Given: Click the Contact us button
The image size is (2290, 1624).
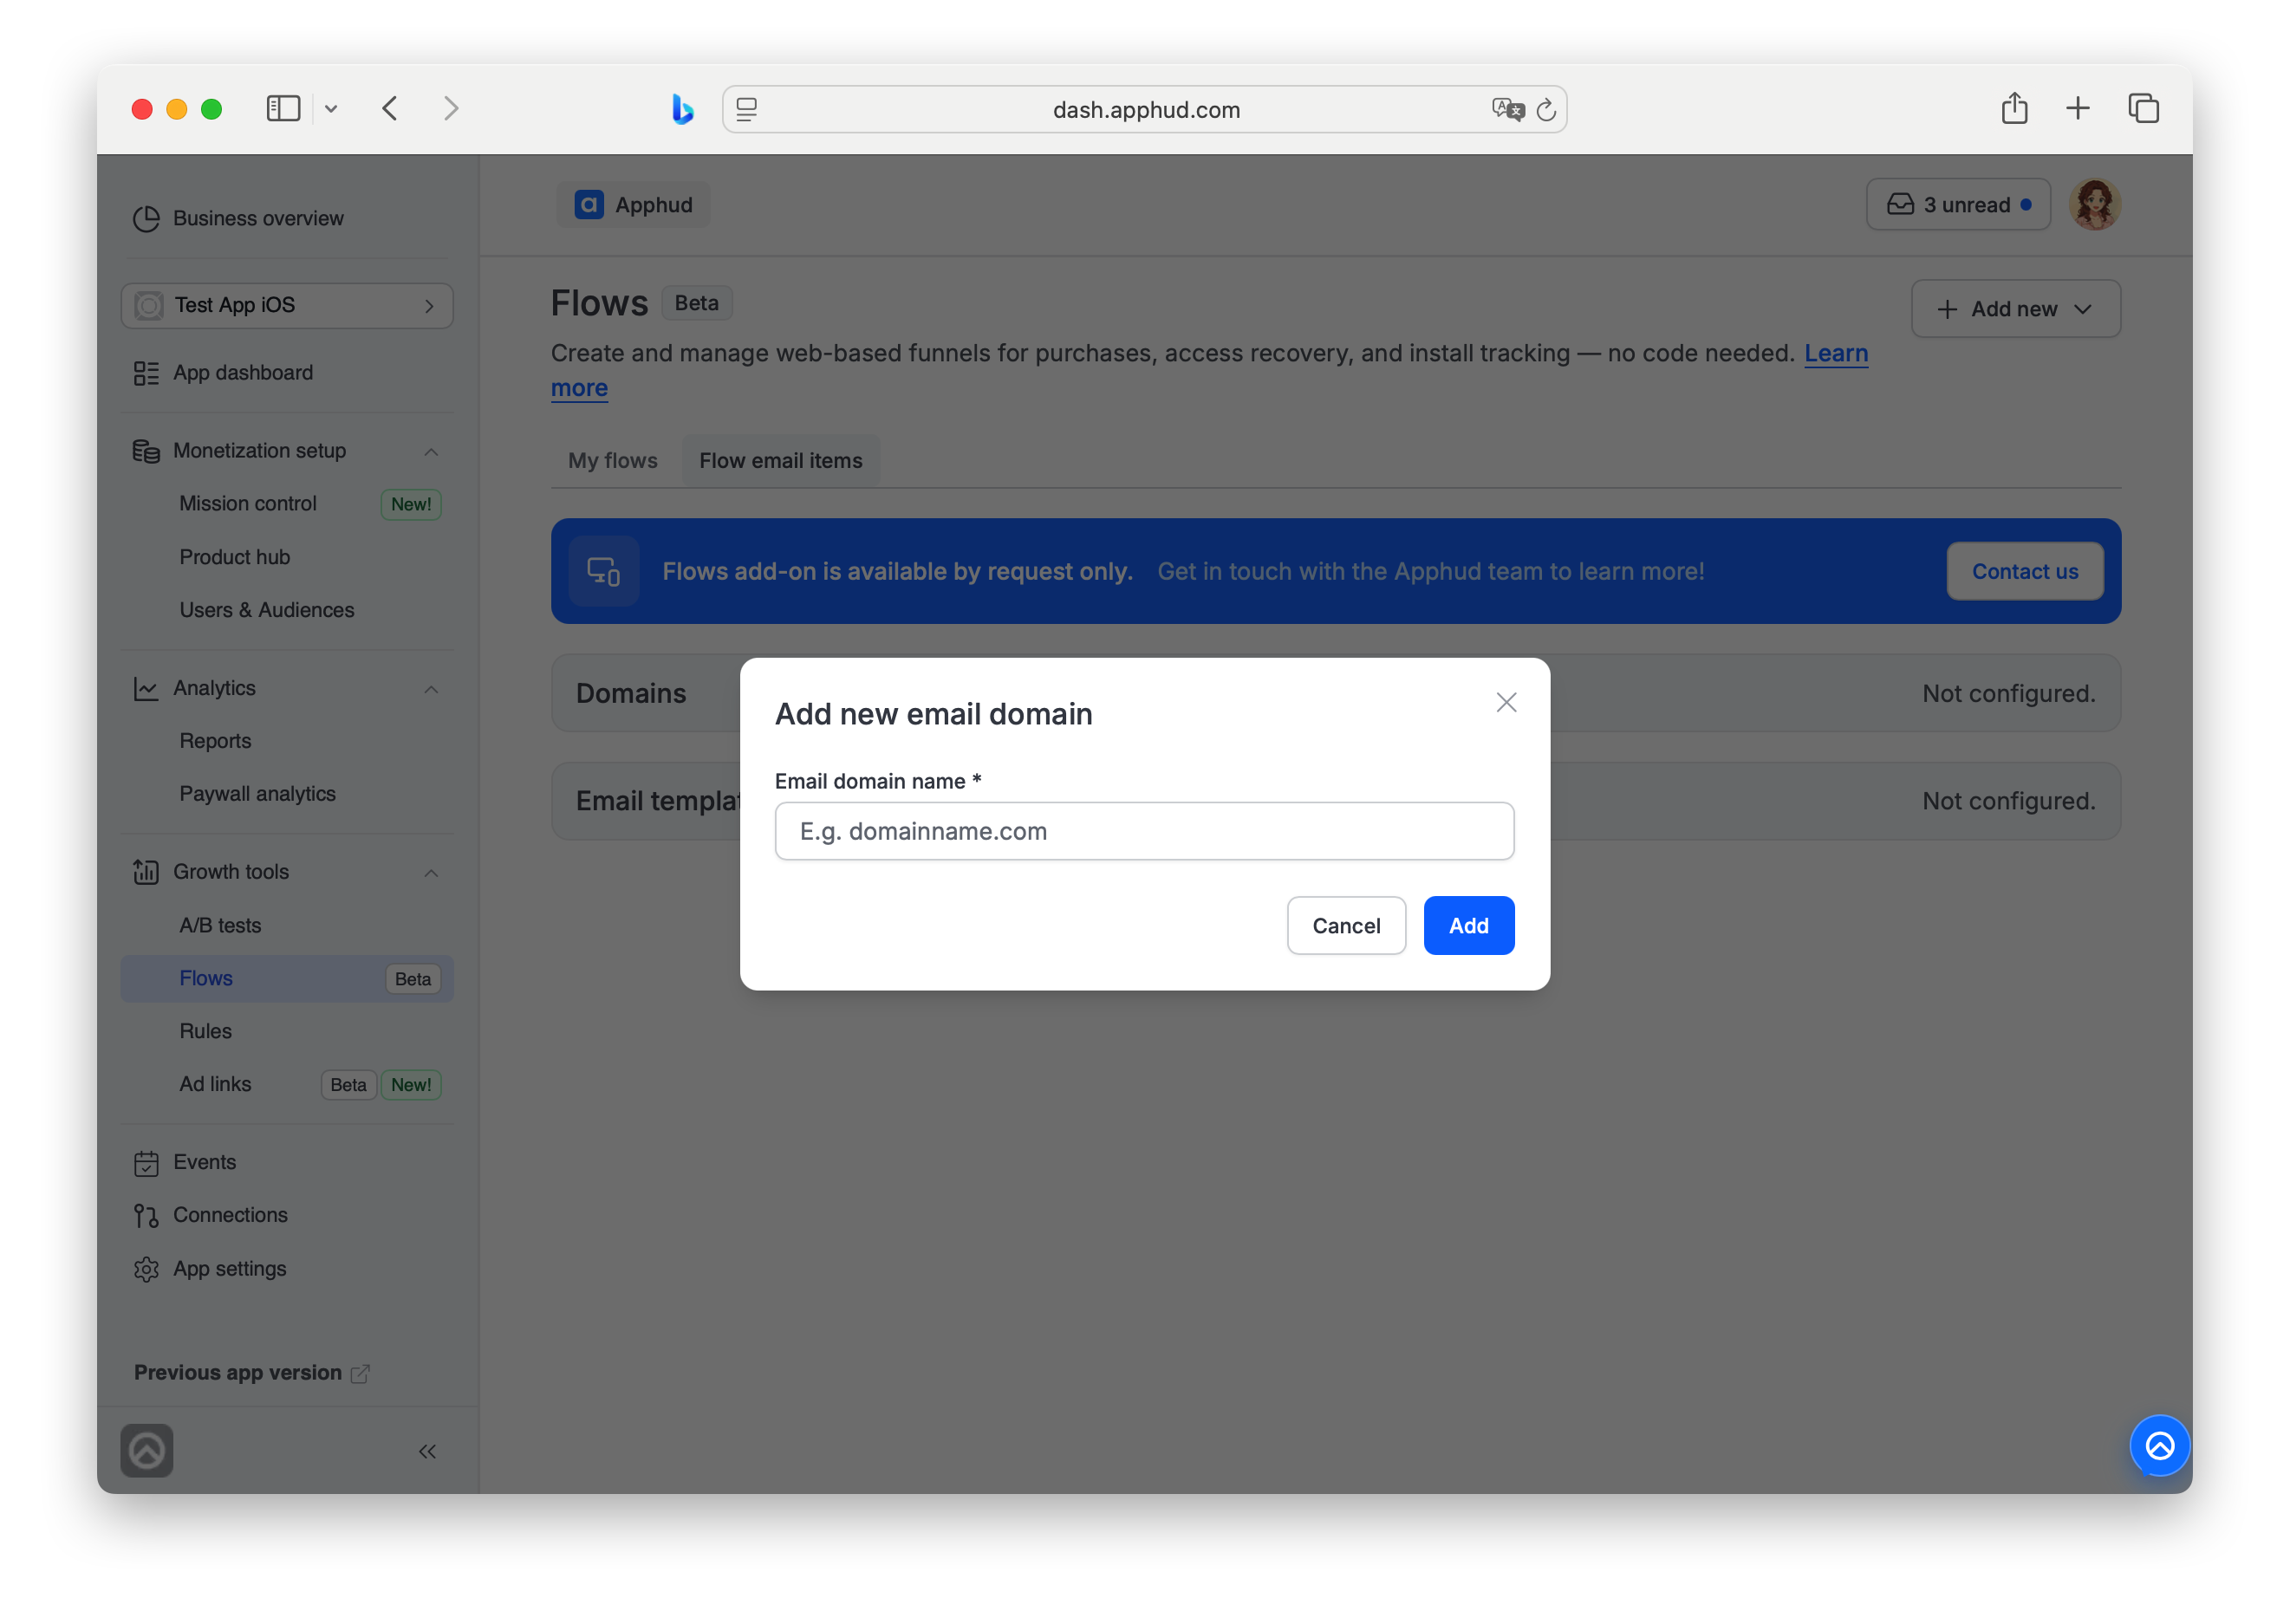Looking at the screenshot, I should [x=2025, y=572].
